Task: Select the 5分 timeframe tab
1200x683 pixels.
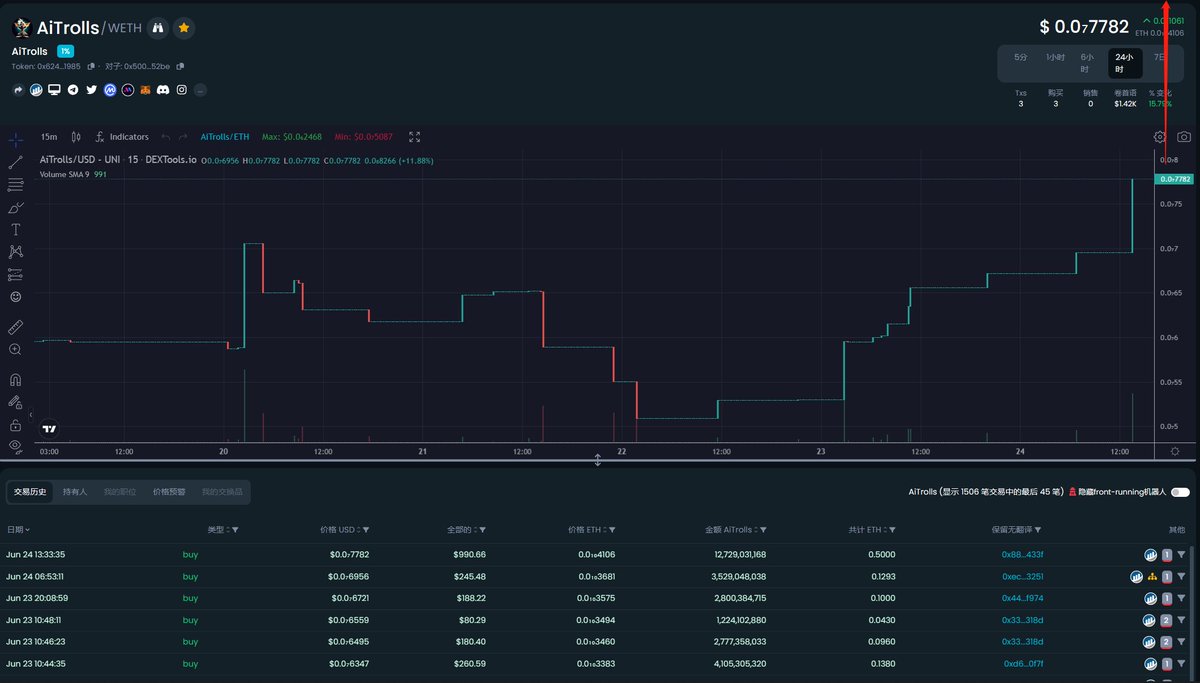Action: [x=1020, y=57]
